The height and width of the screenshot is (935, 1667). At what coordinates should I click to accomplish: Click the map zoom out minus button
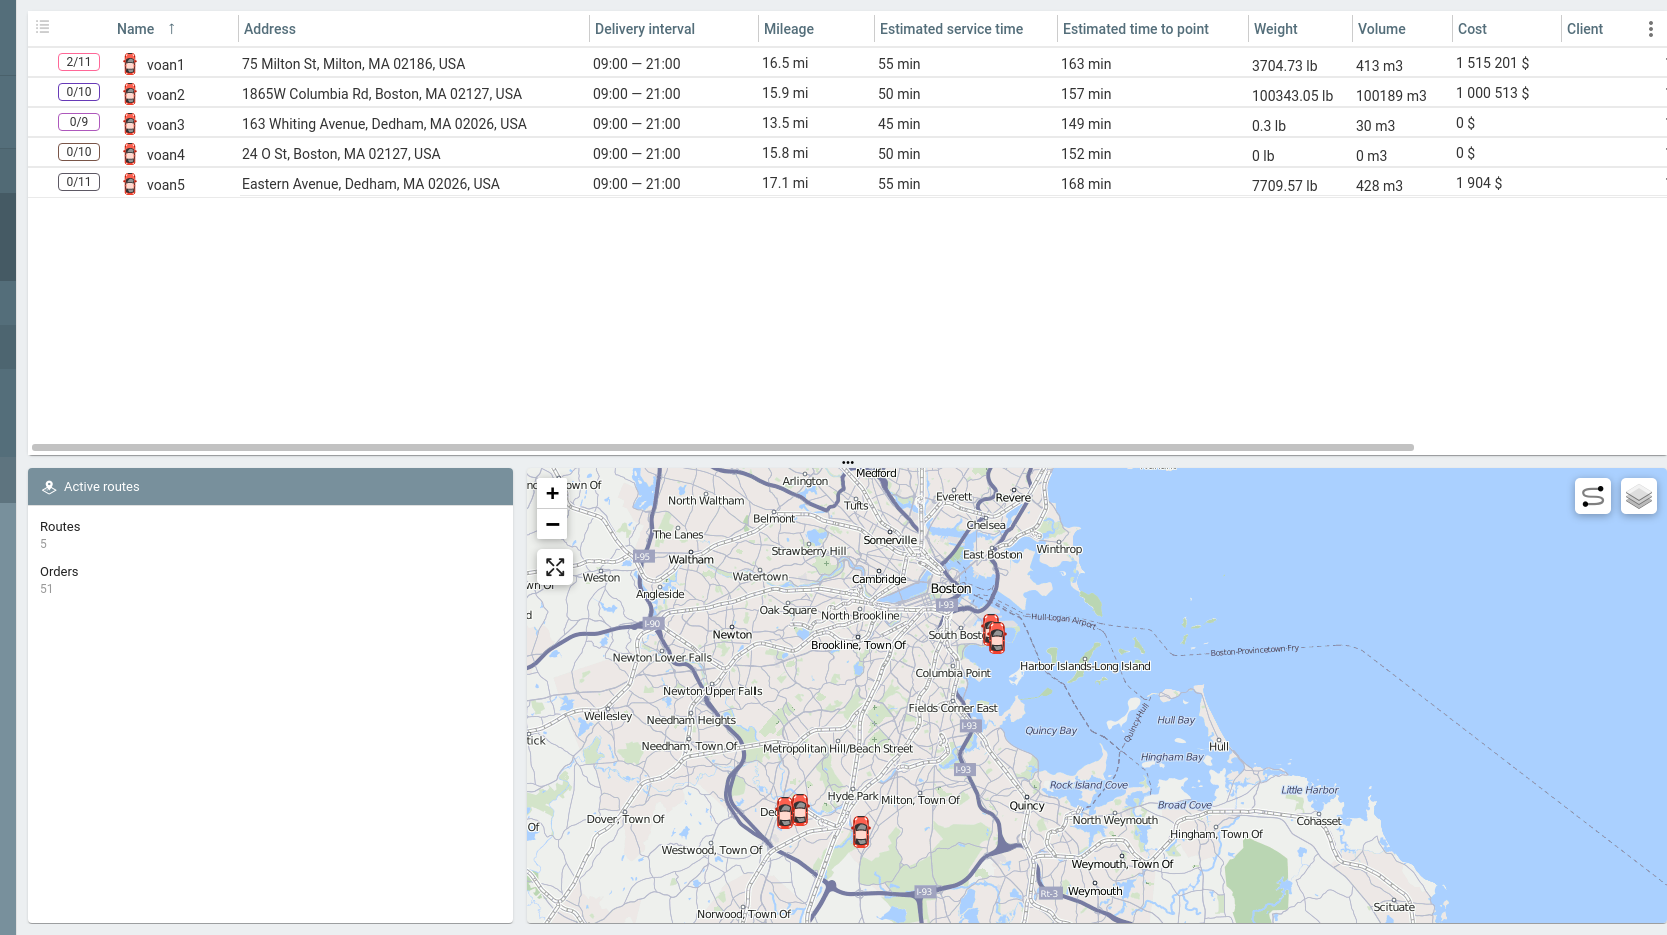click(552, 524)
